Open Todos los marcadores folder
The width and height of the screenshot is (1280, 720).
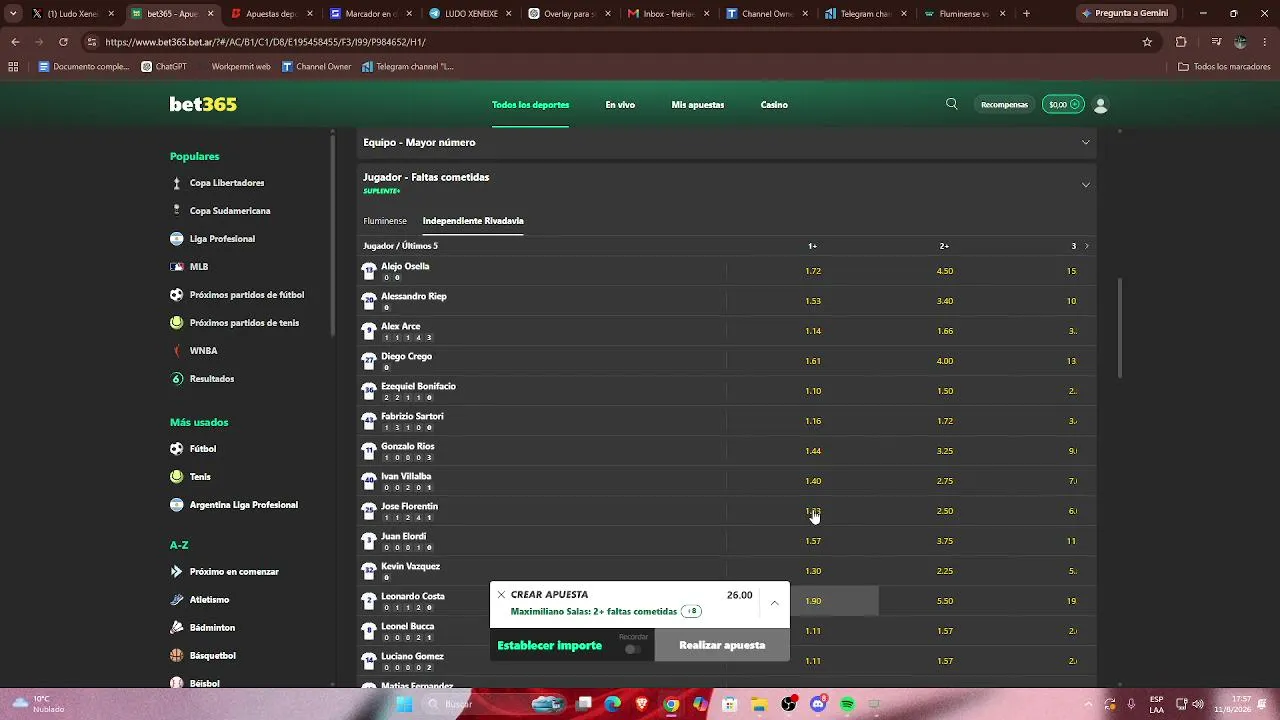coord(1225,67)
